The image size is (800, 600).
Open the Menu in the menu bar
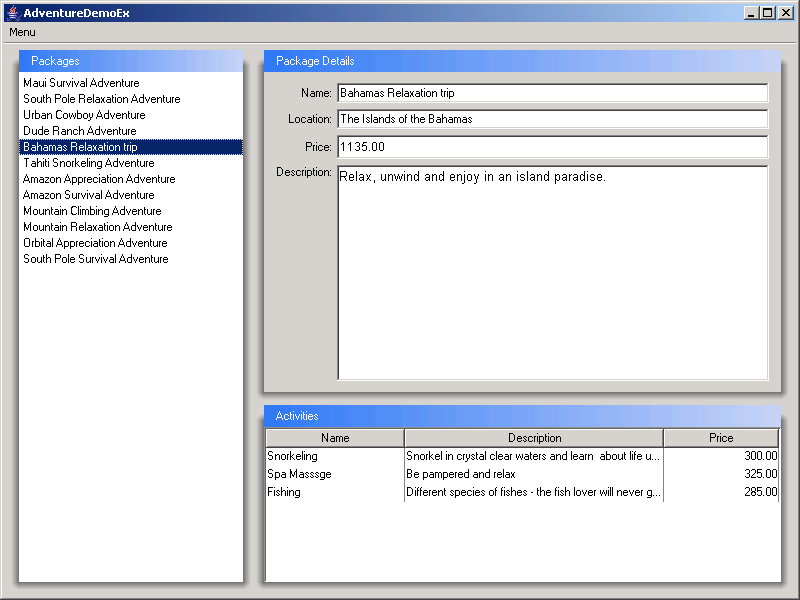pyautogui.click(x=22, y=32)
